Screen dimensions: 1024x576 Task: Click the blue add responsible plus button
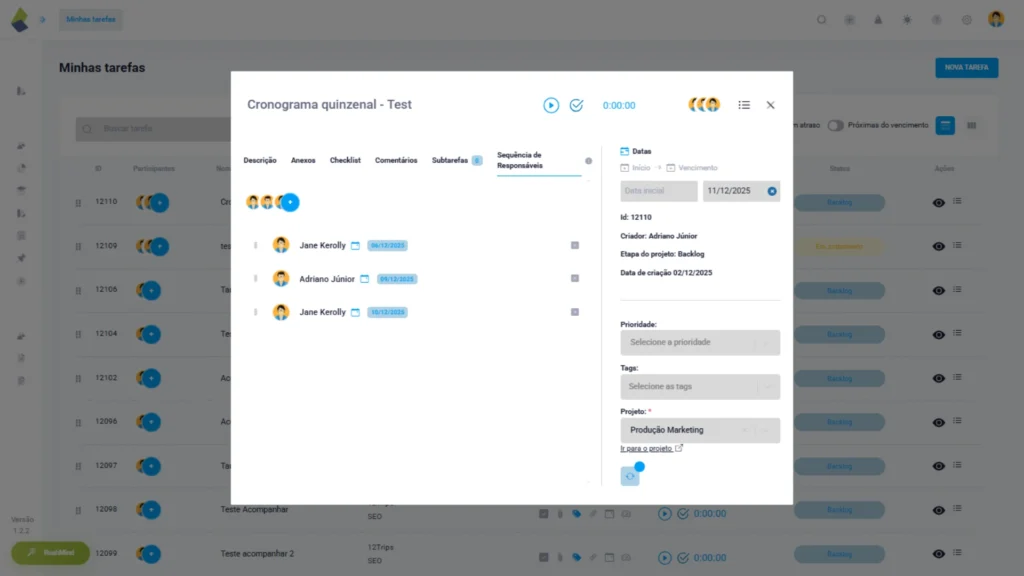click(x=290, y=202)
